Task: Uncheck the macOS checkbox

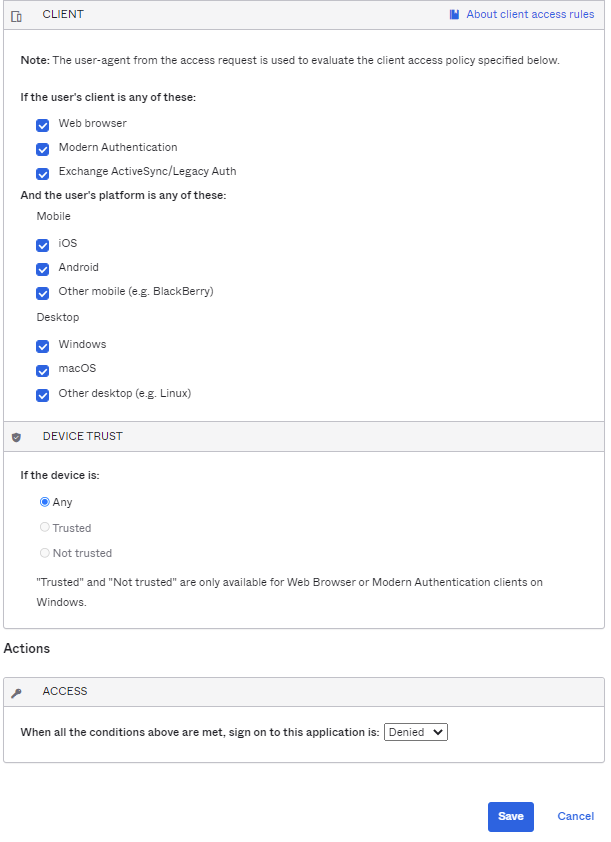Action: 43,370
